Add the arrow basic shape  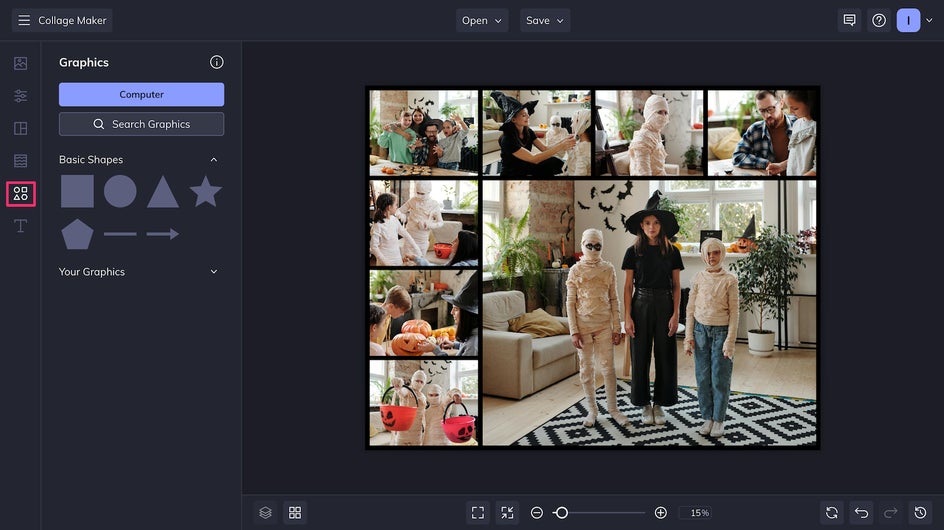tap(163, 234)
